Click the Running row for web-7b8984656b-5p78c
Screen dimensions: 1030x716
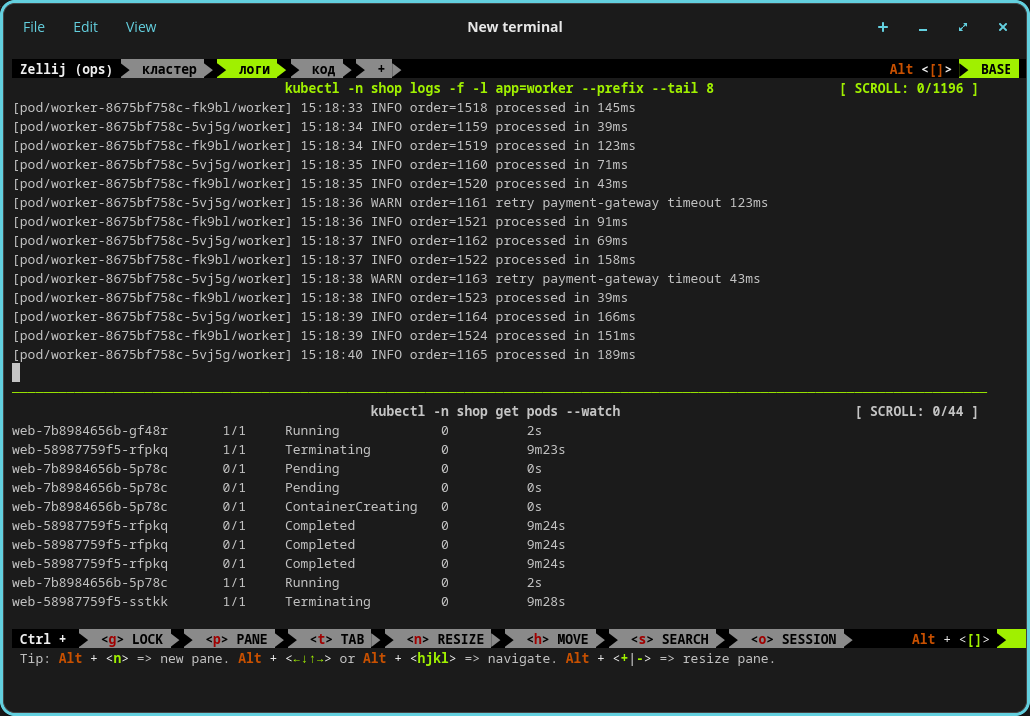277,583
